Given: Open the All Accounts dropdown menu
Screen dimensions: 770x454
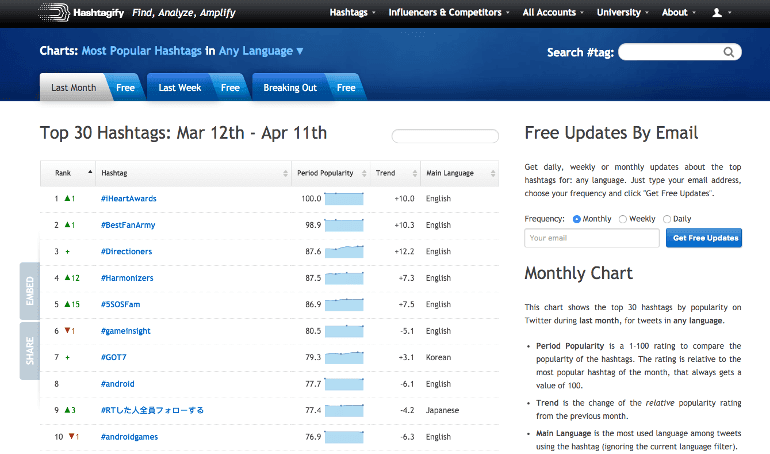Looking at the screenshot, I should pos(553,13).
